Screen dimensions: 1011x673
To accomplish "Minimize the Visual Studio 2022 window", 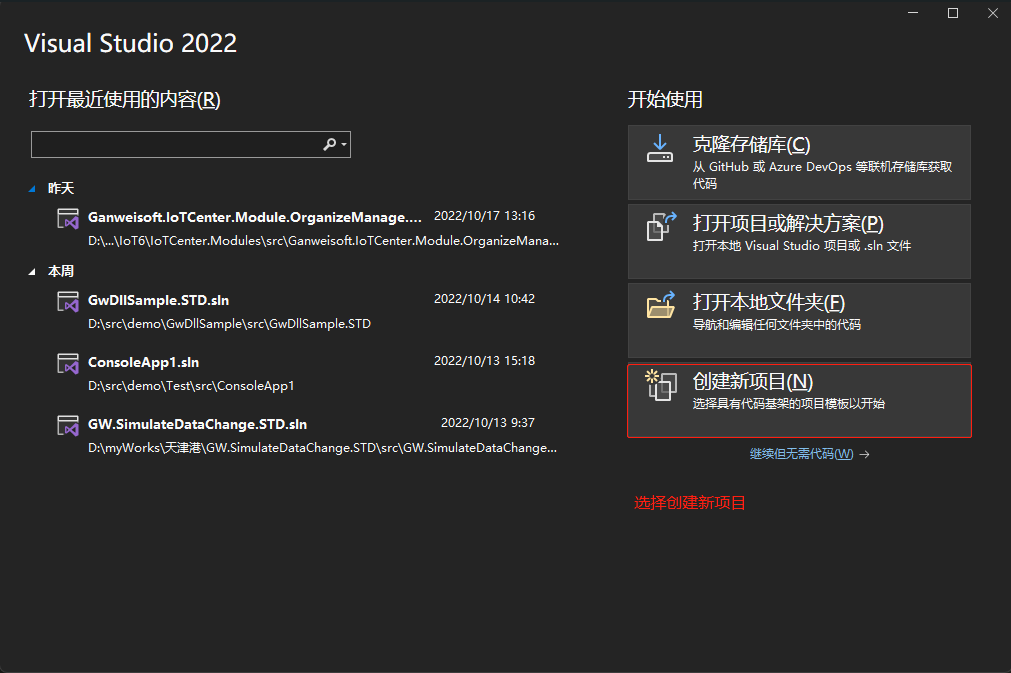I will (913, 13).
